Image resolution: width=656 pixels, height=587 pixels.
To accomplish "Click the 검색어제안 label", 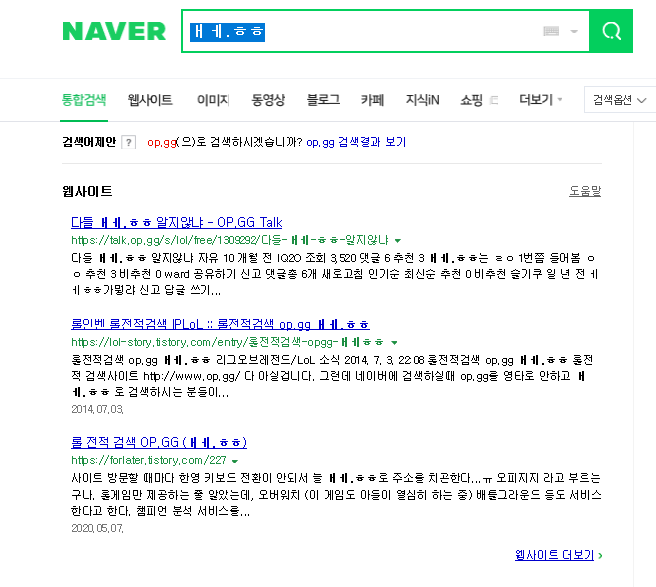I will (89, 142).
